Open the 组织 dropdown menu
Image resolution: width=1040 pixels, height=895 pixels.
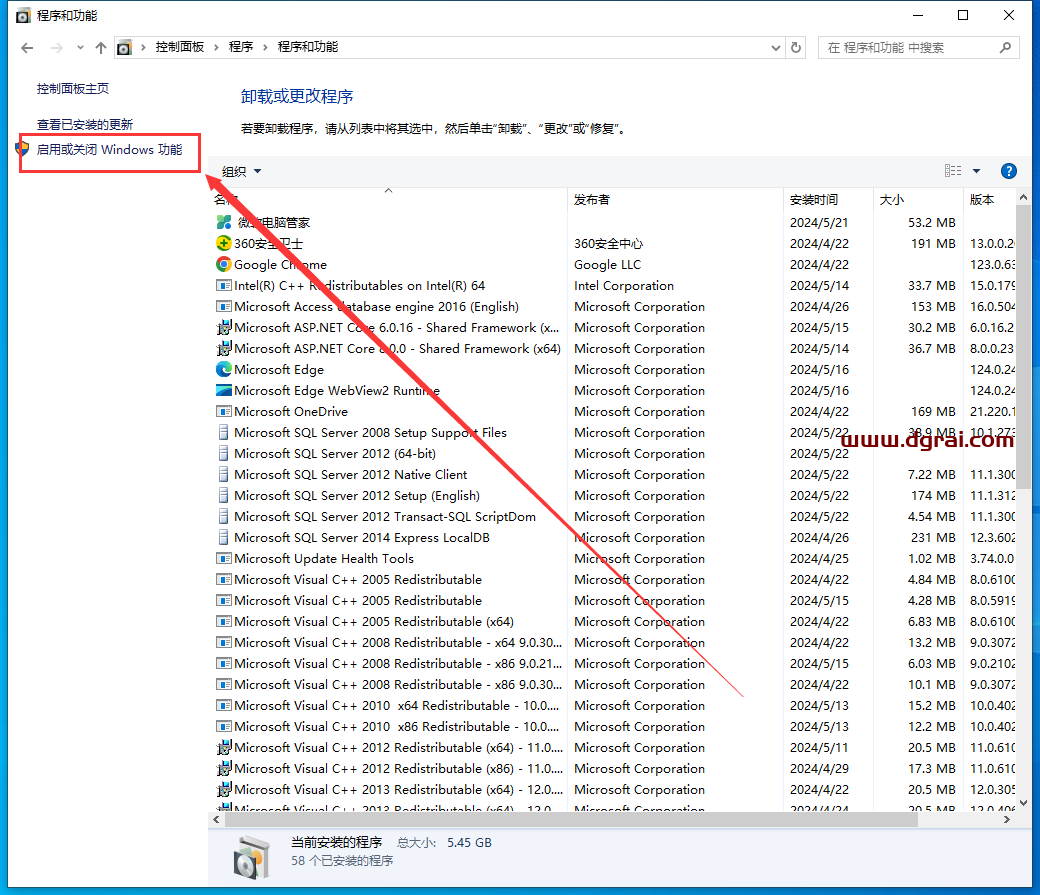click(x=241, y=172)
